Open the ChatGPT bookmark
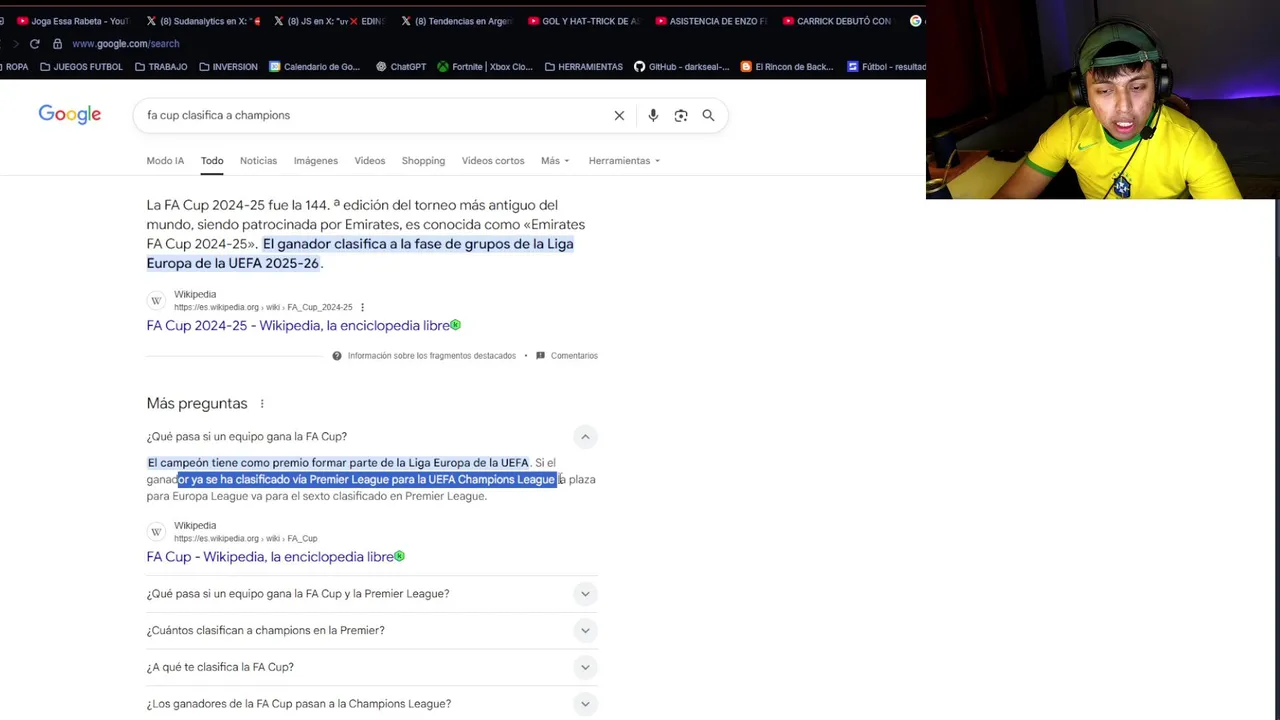Image resolution: width=1280 pixels, height=720 pixels. (400, 67)
